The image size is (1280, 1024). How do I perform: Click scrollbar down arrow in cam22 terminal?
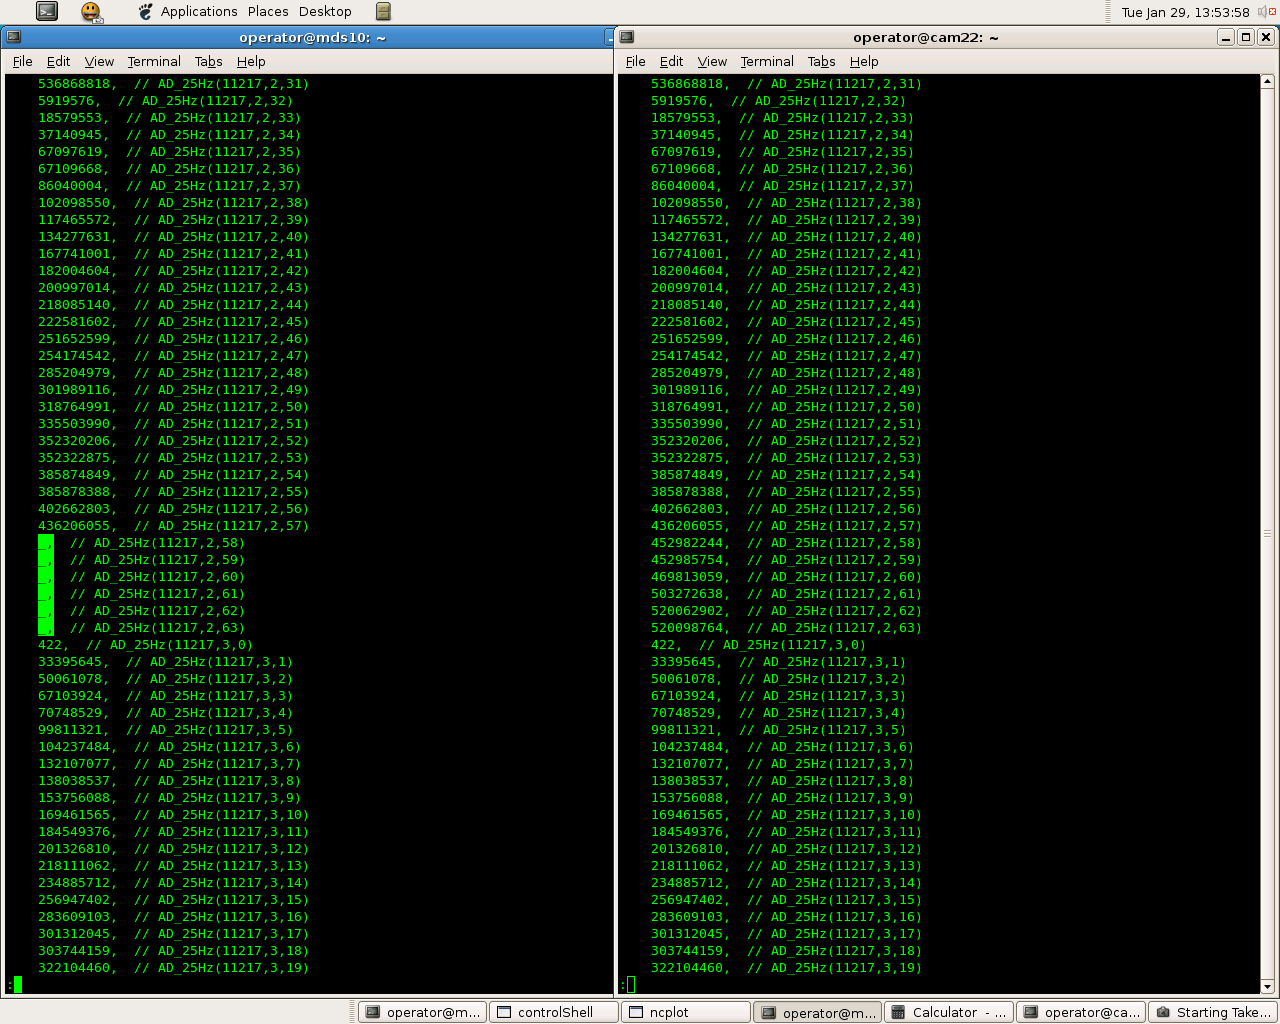click(x=1267, y=986)
